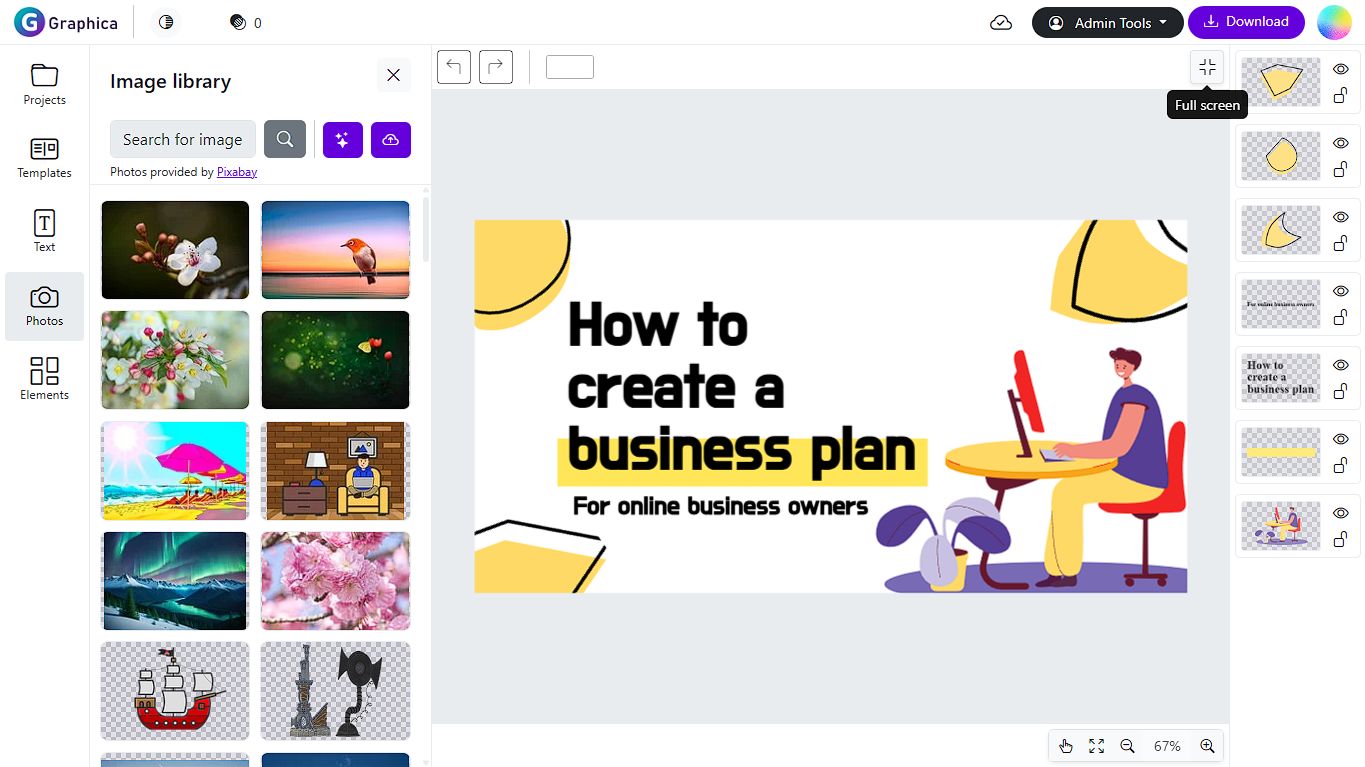Choose the pink cherry blossom photo
Screen dimensions: 1365x767
[x=335, y=581]
